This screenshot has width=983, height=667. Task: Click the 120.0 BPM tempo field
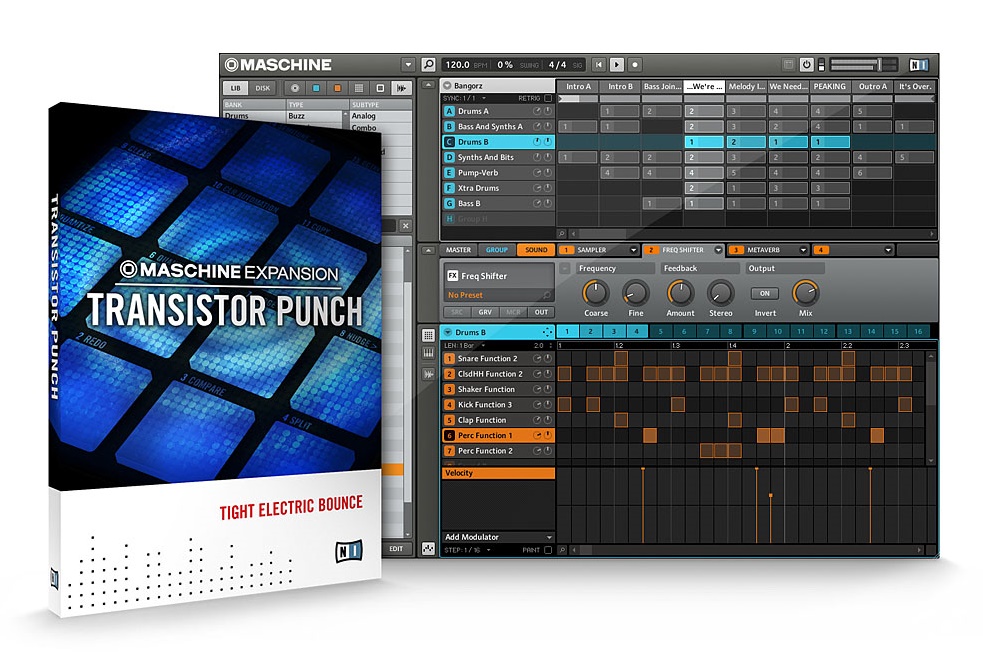[x=466, y=65]
